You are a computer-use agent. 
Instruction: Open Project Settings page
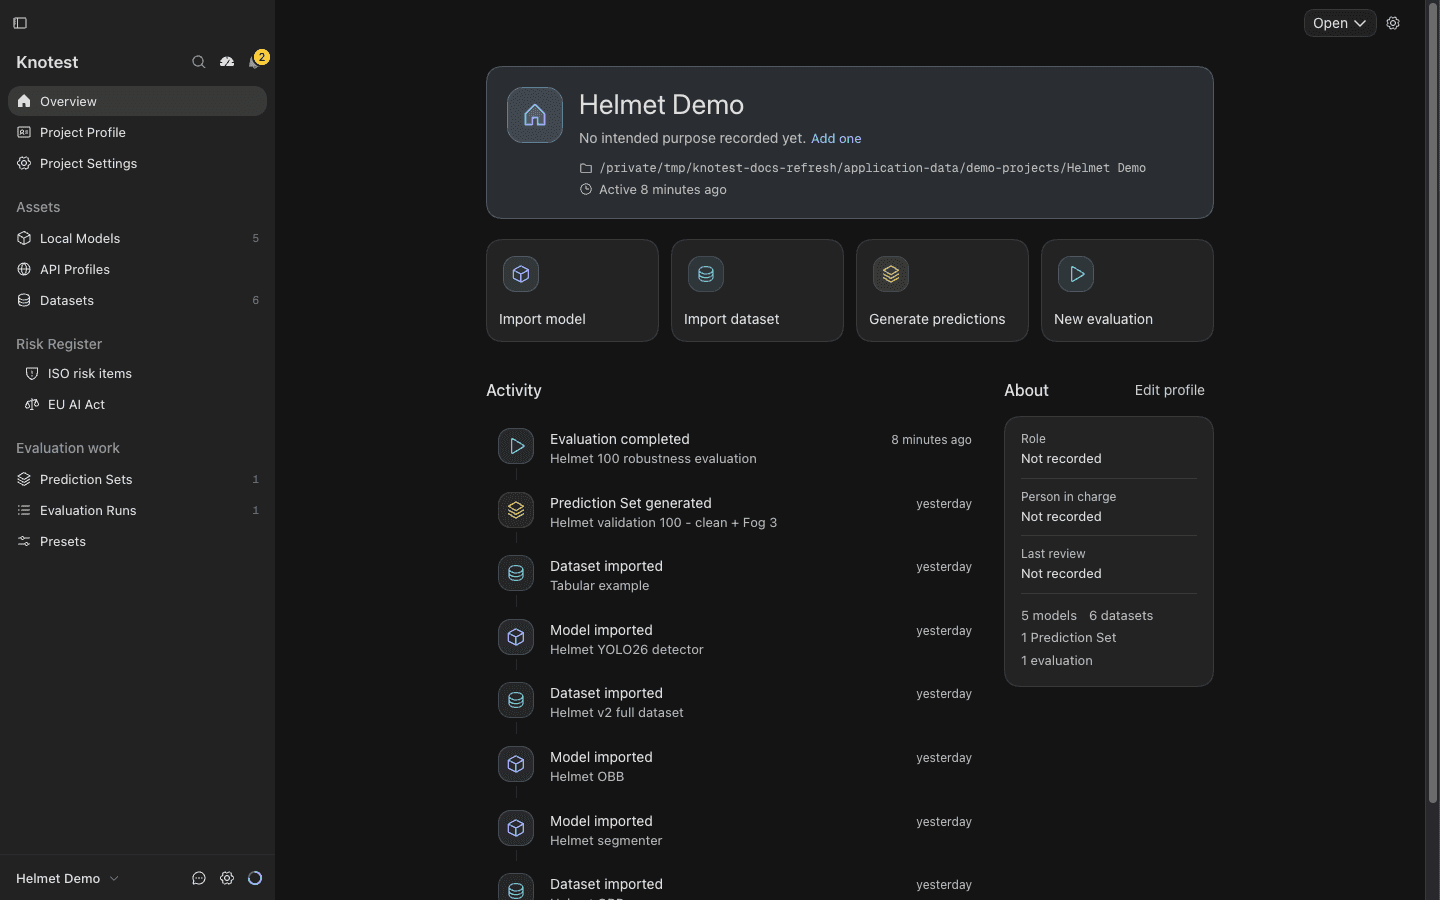coord(137,163)
